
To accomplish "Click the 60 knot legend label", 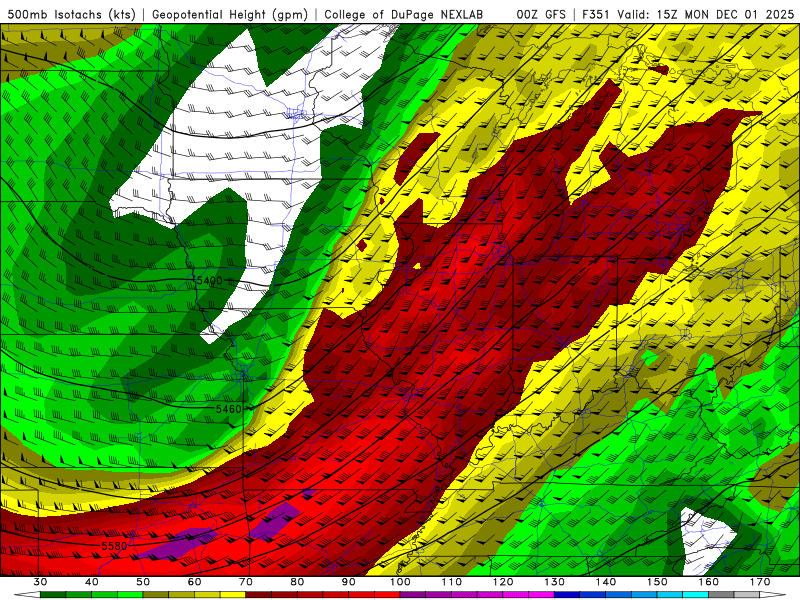I will click(194, 582).
